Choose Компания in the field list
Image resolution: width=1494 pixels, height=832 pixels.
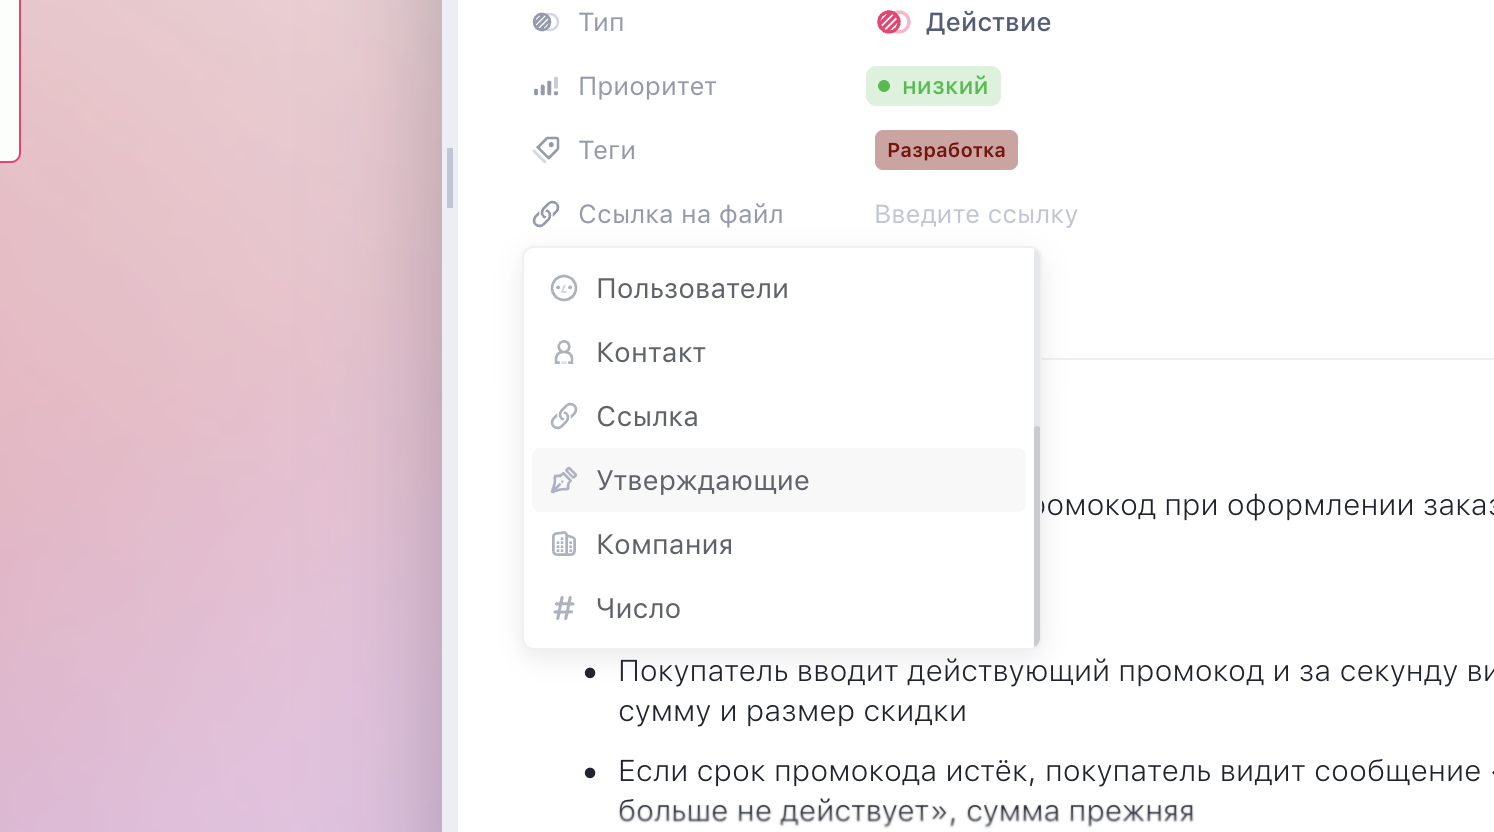(x=779, y=545)
